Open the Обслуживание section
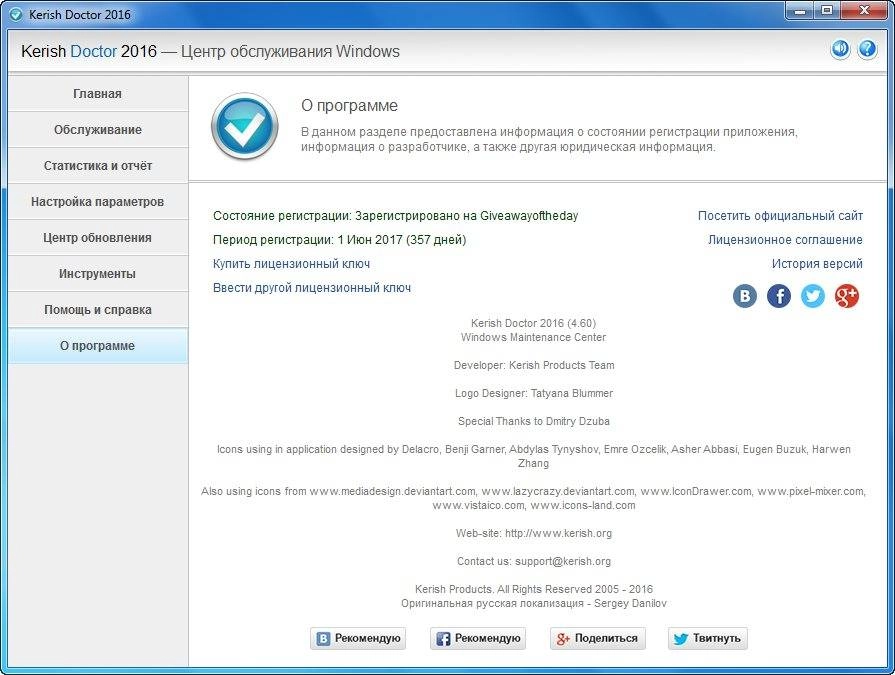Image resolution: width=895 pixels, height=675 pixels. (x=98, y=130)
